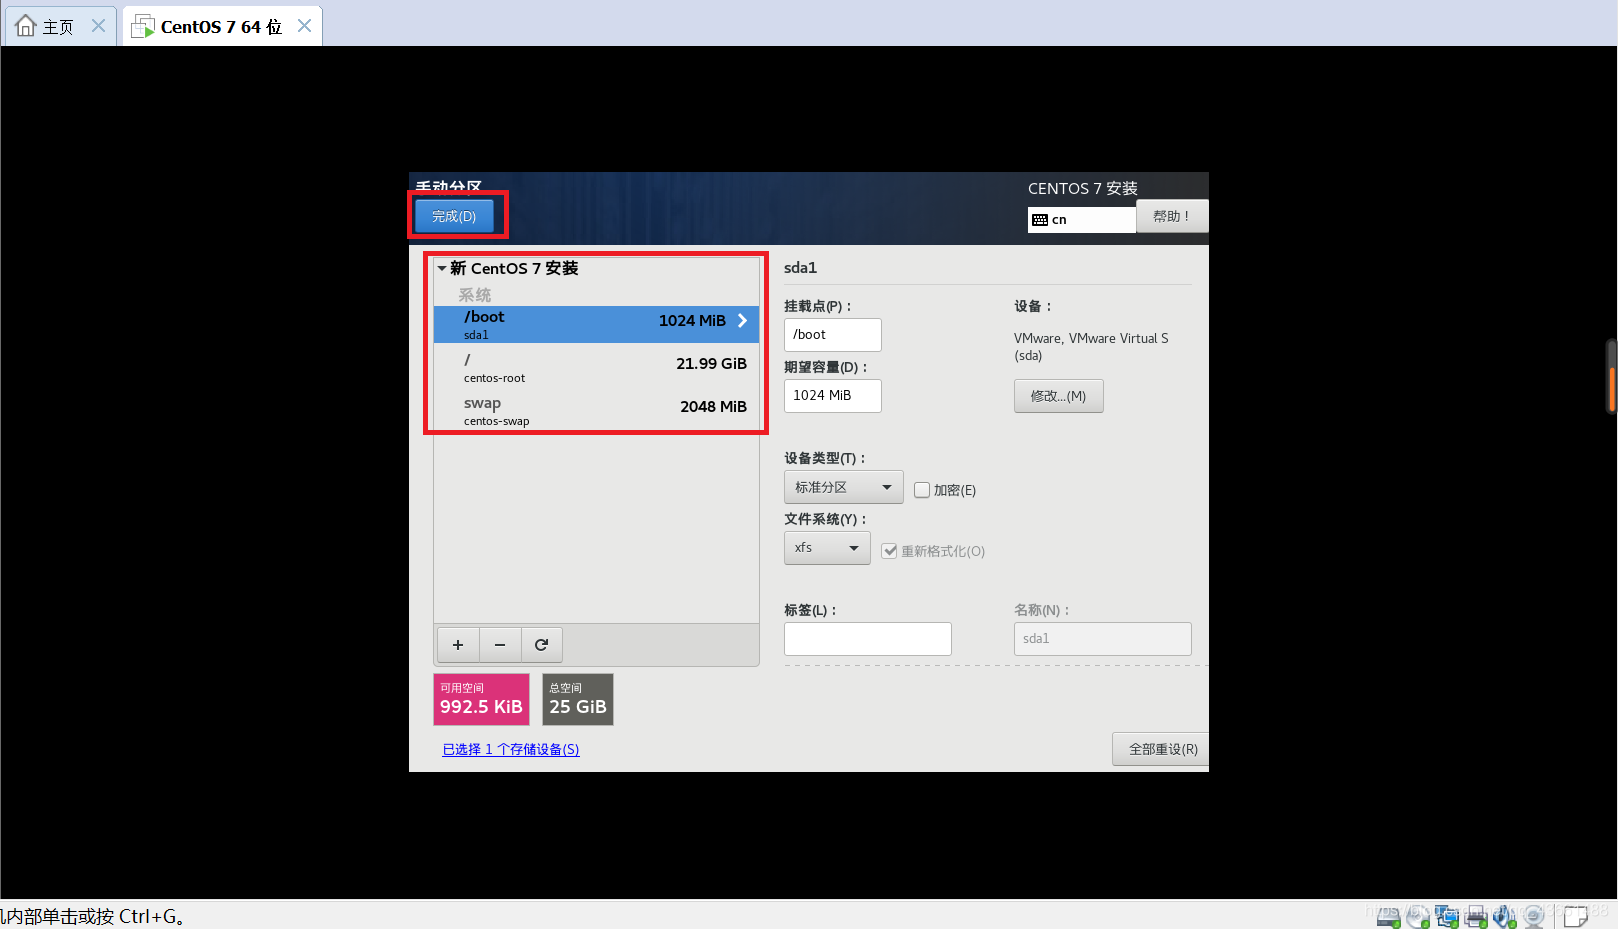Click the message log note icon
Image resolution: width=1618 pixels, height=929 pixels.
pos(1576,916)
